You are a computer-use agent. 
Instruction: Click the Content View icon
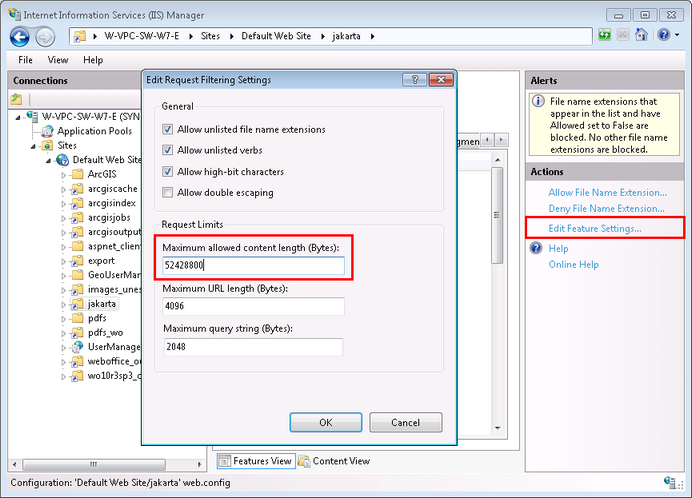tap(304, 461)
